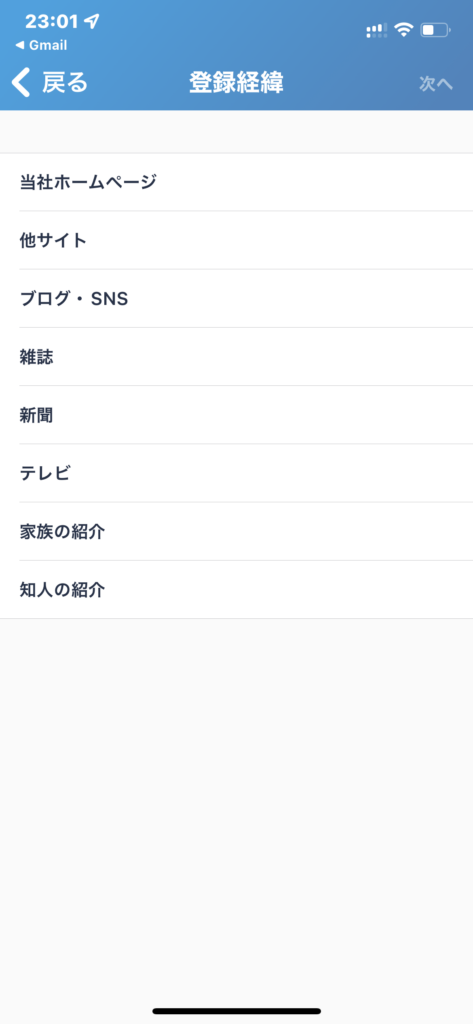Image resolution: width=473 pixels, height=1024 pixels.
Task: Tap the back chevron arrow icon
Action: coord(21,83)
